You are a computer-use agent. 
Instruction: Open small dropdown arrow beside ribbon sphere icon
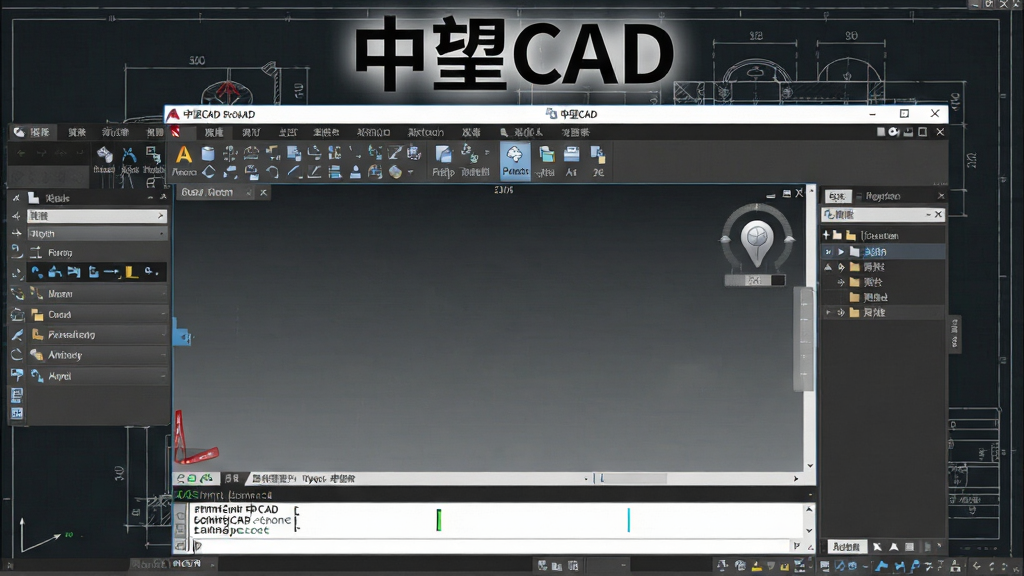411,172
